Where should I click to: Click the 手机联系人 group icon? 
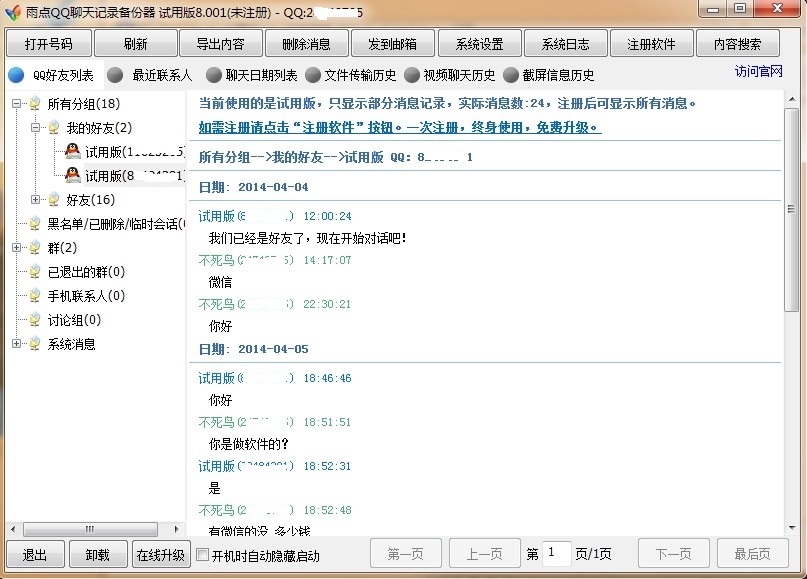[x=35, y=296]
